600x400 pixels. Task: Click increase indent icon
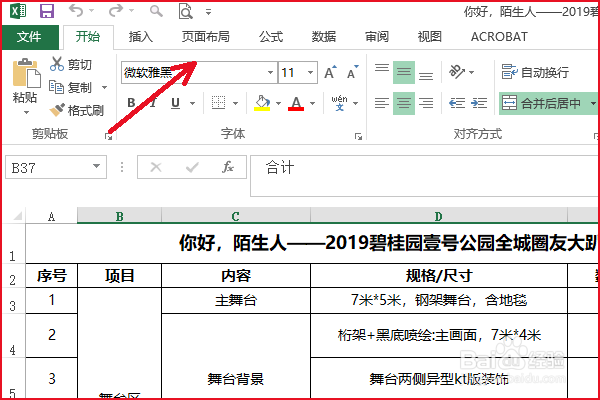(x=479, y=103)
